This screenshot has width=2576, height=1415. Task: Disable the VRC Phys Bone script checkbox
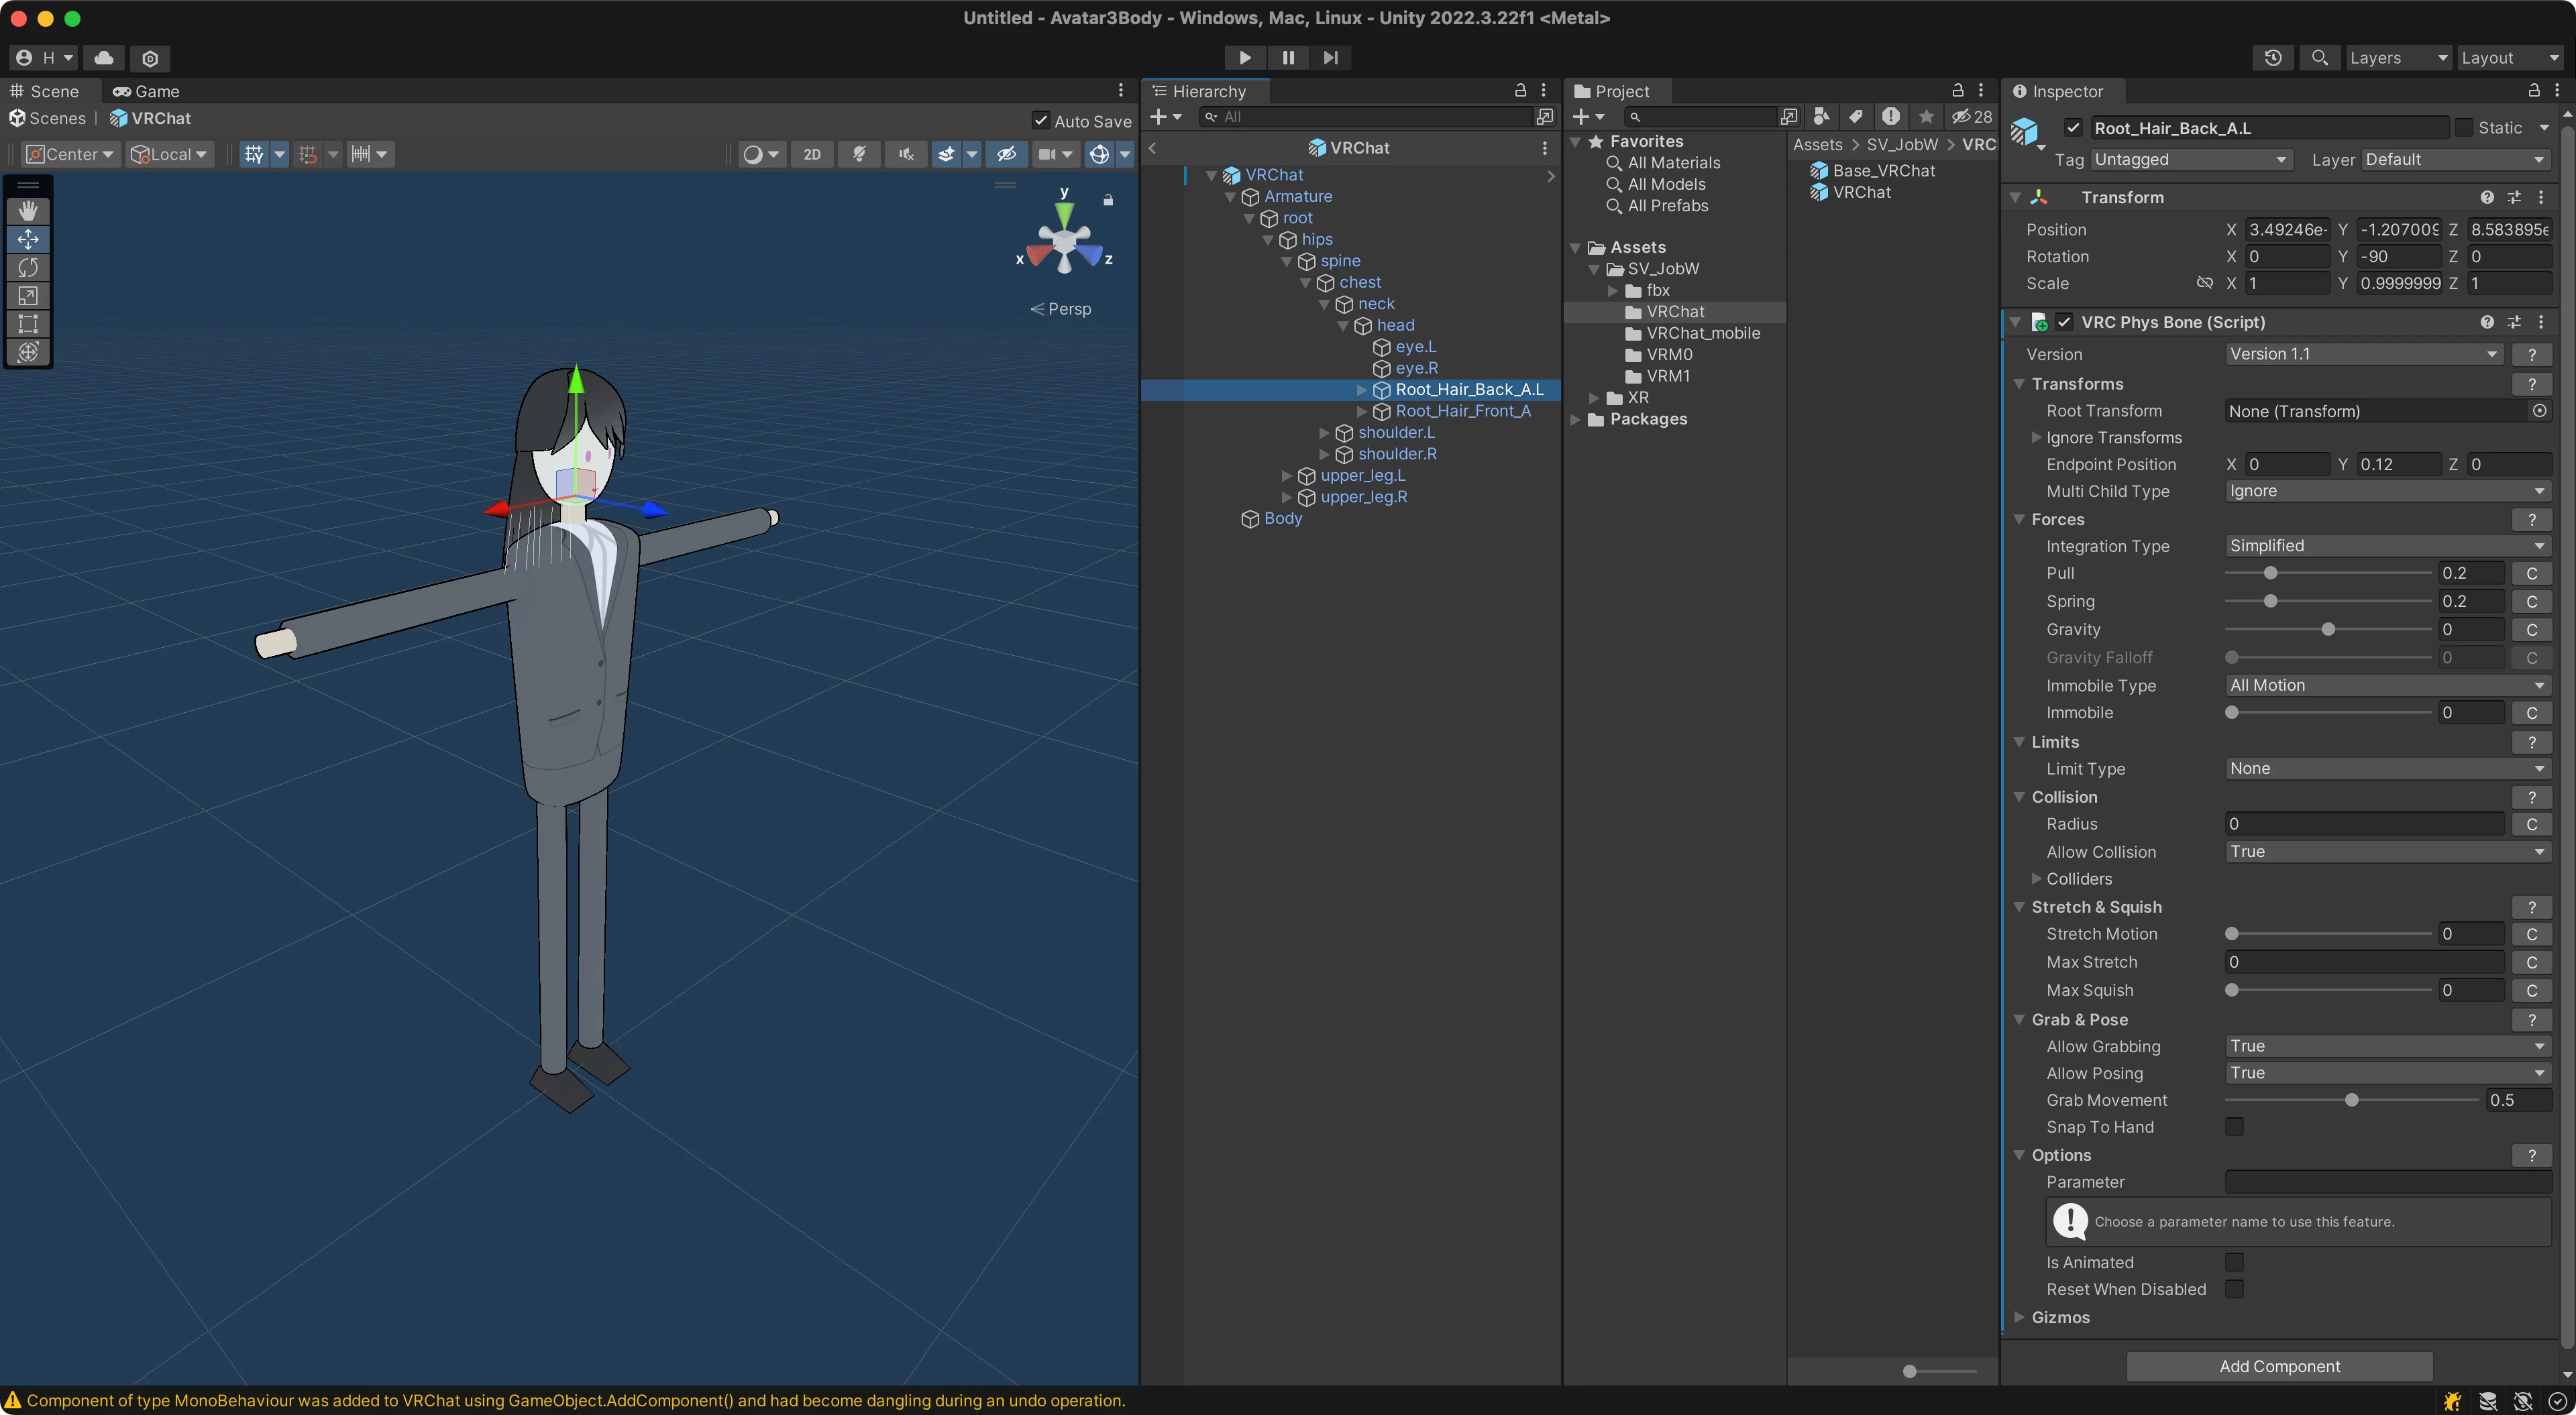pyautogui.click(x=2064, y=322)
